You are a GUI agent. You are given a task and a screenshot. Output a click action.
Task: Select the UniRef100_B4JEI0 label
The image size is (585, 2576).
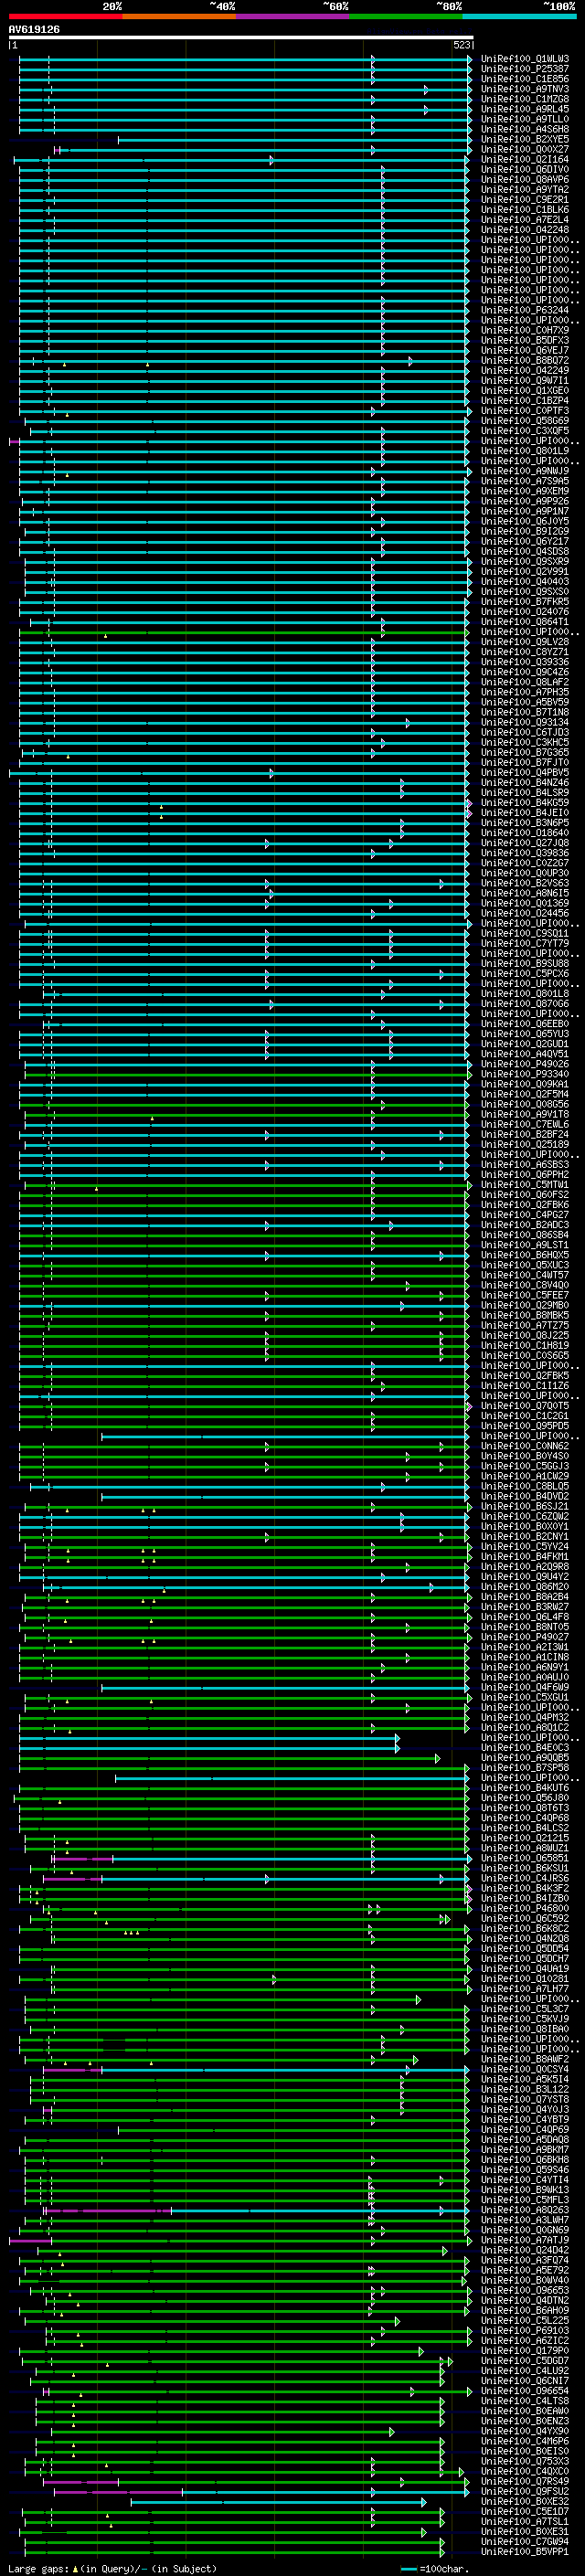(x=525, y=812)
